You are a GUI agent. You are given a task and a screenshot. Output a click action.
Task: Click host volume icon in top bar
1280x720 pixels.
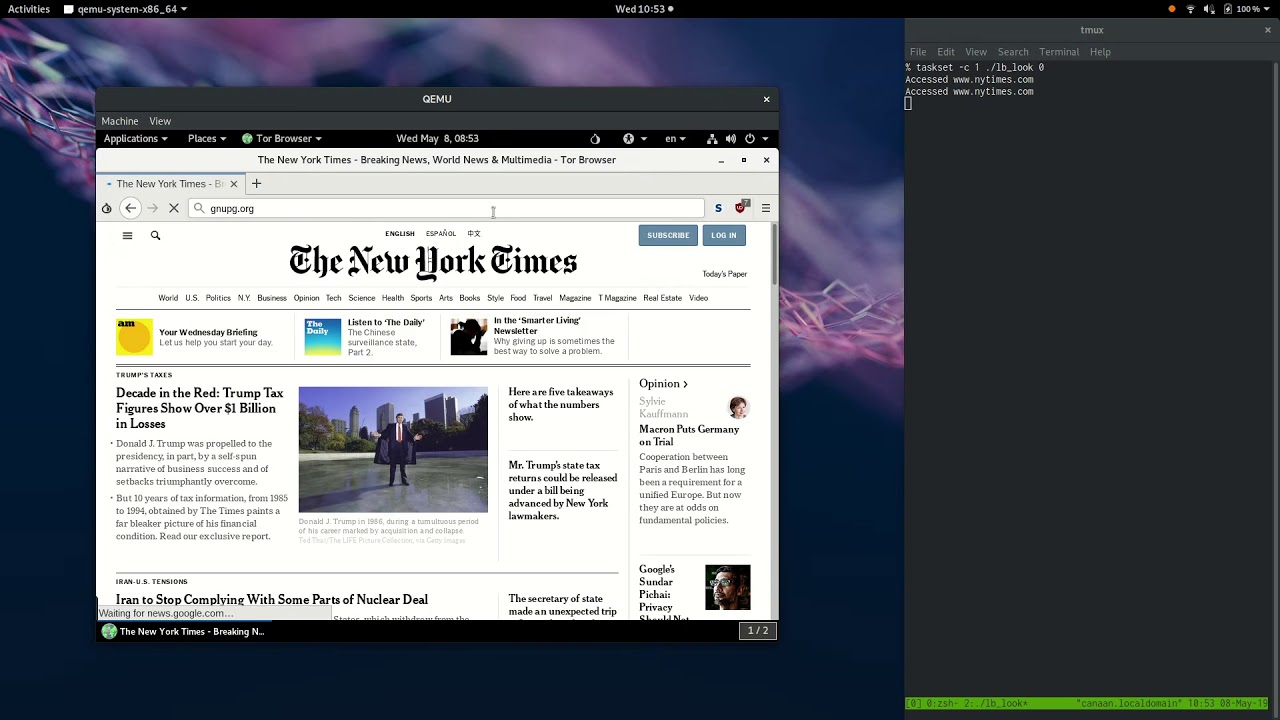(x=1209, y=9)
